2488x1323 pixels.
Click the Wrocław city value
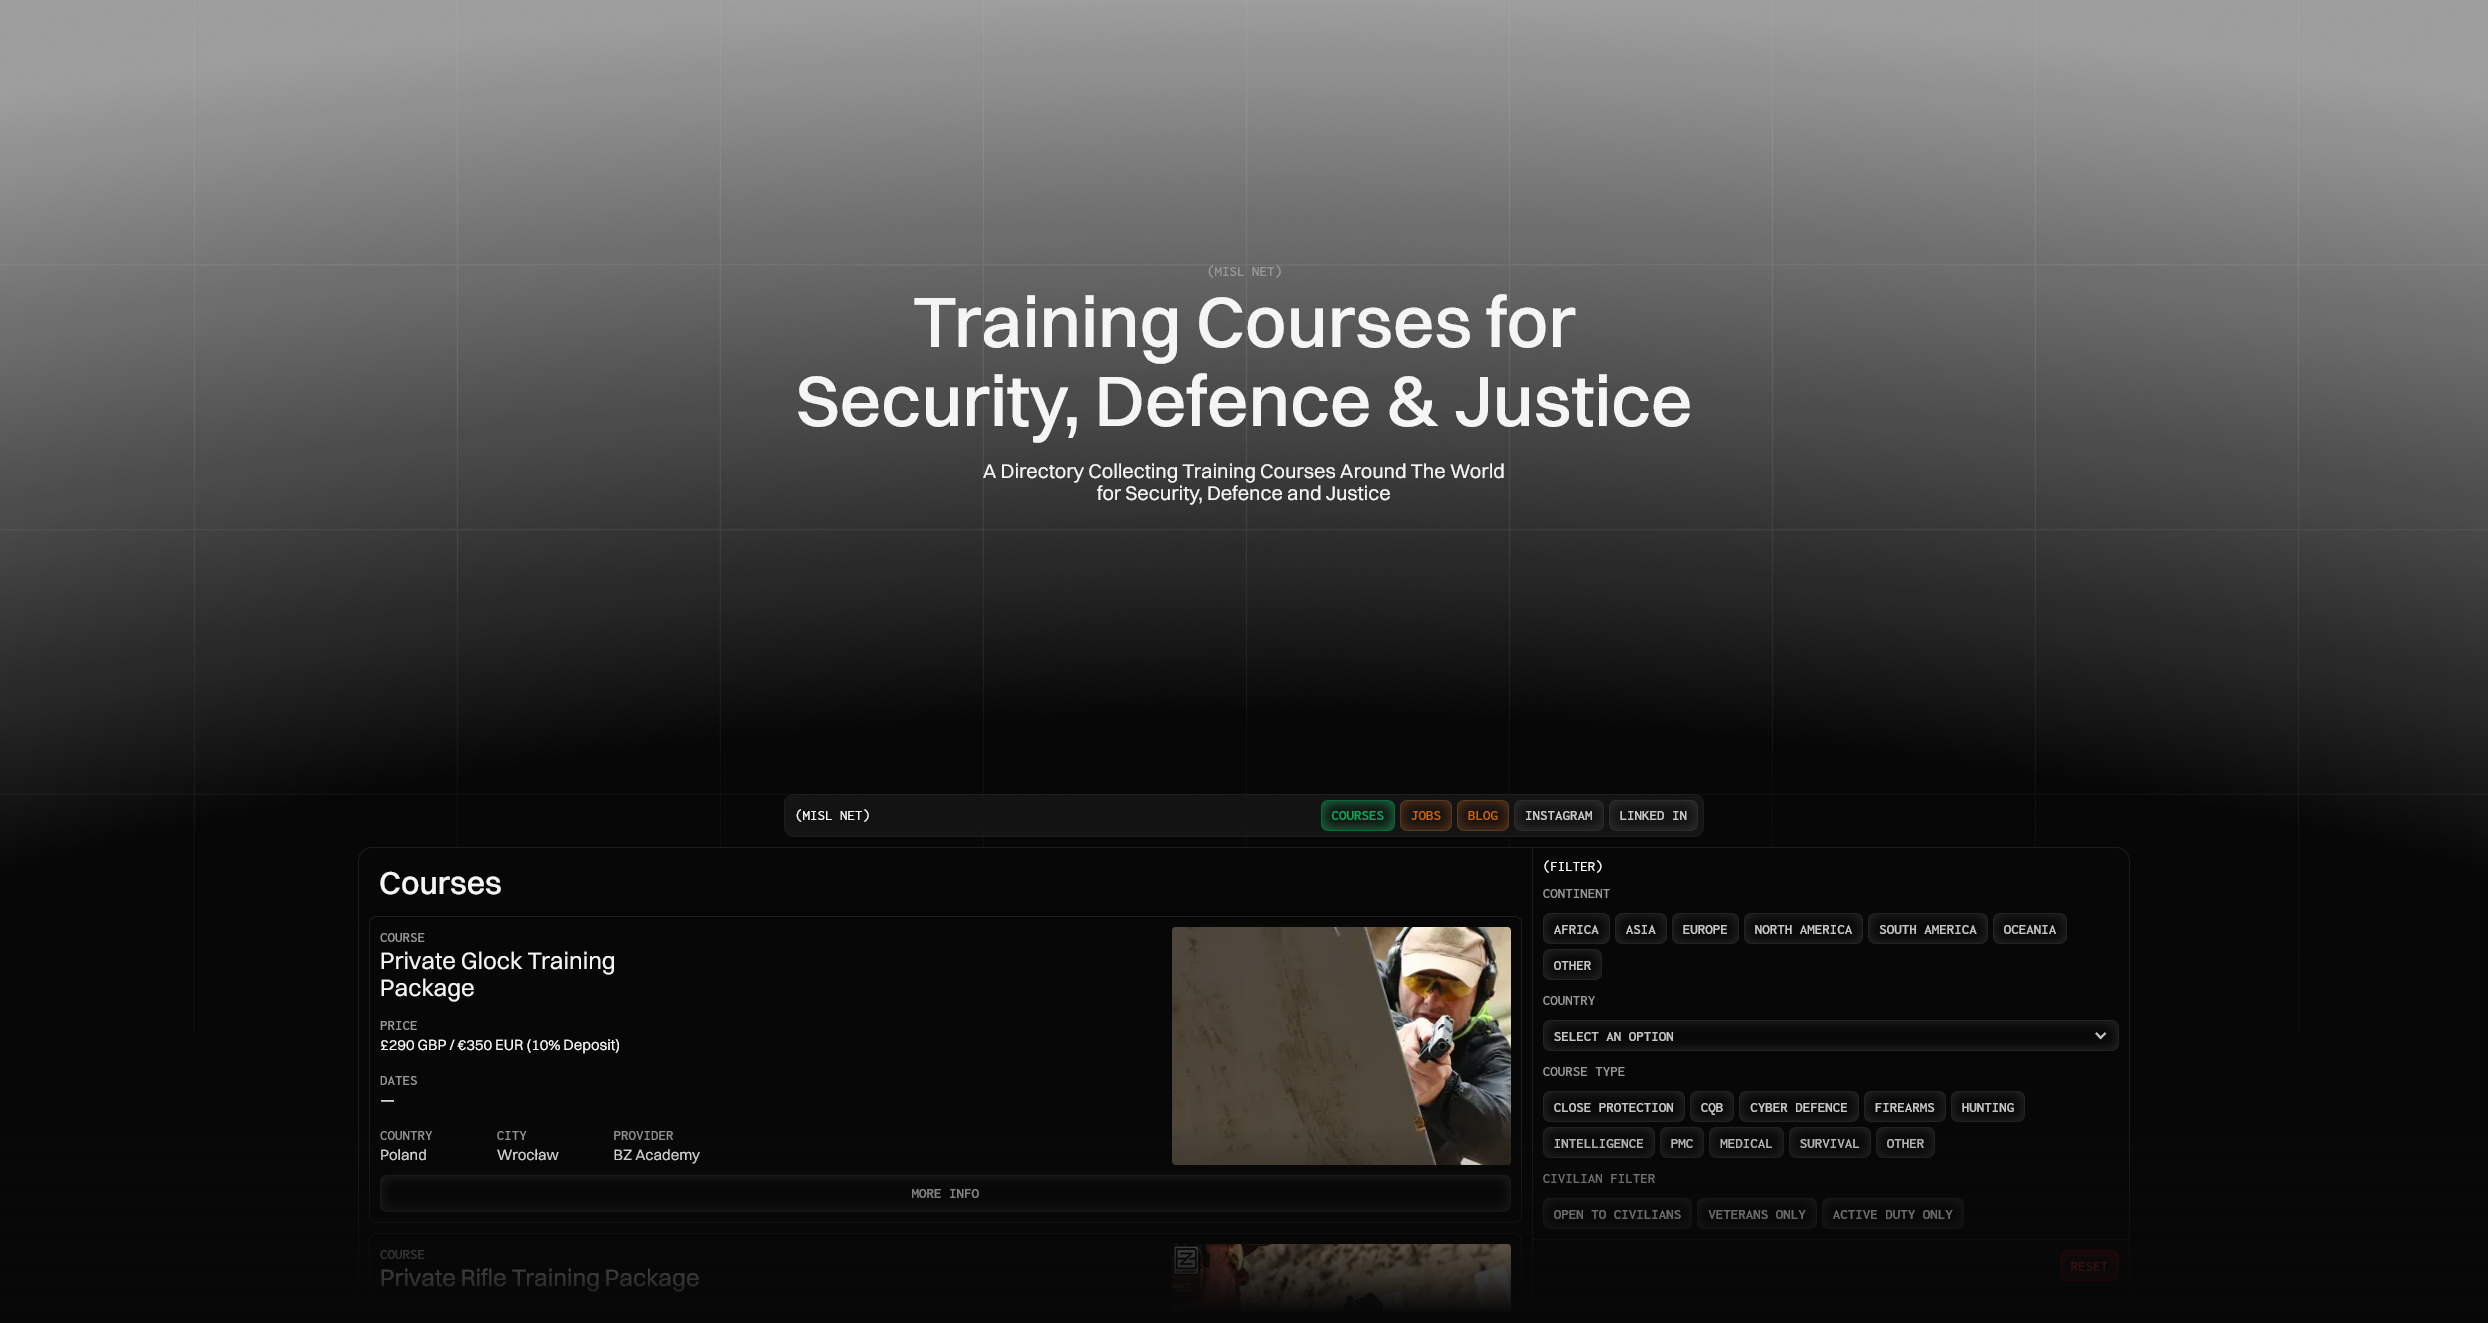tap(527, 1155)
